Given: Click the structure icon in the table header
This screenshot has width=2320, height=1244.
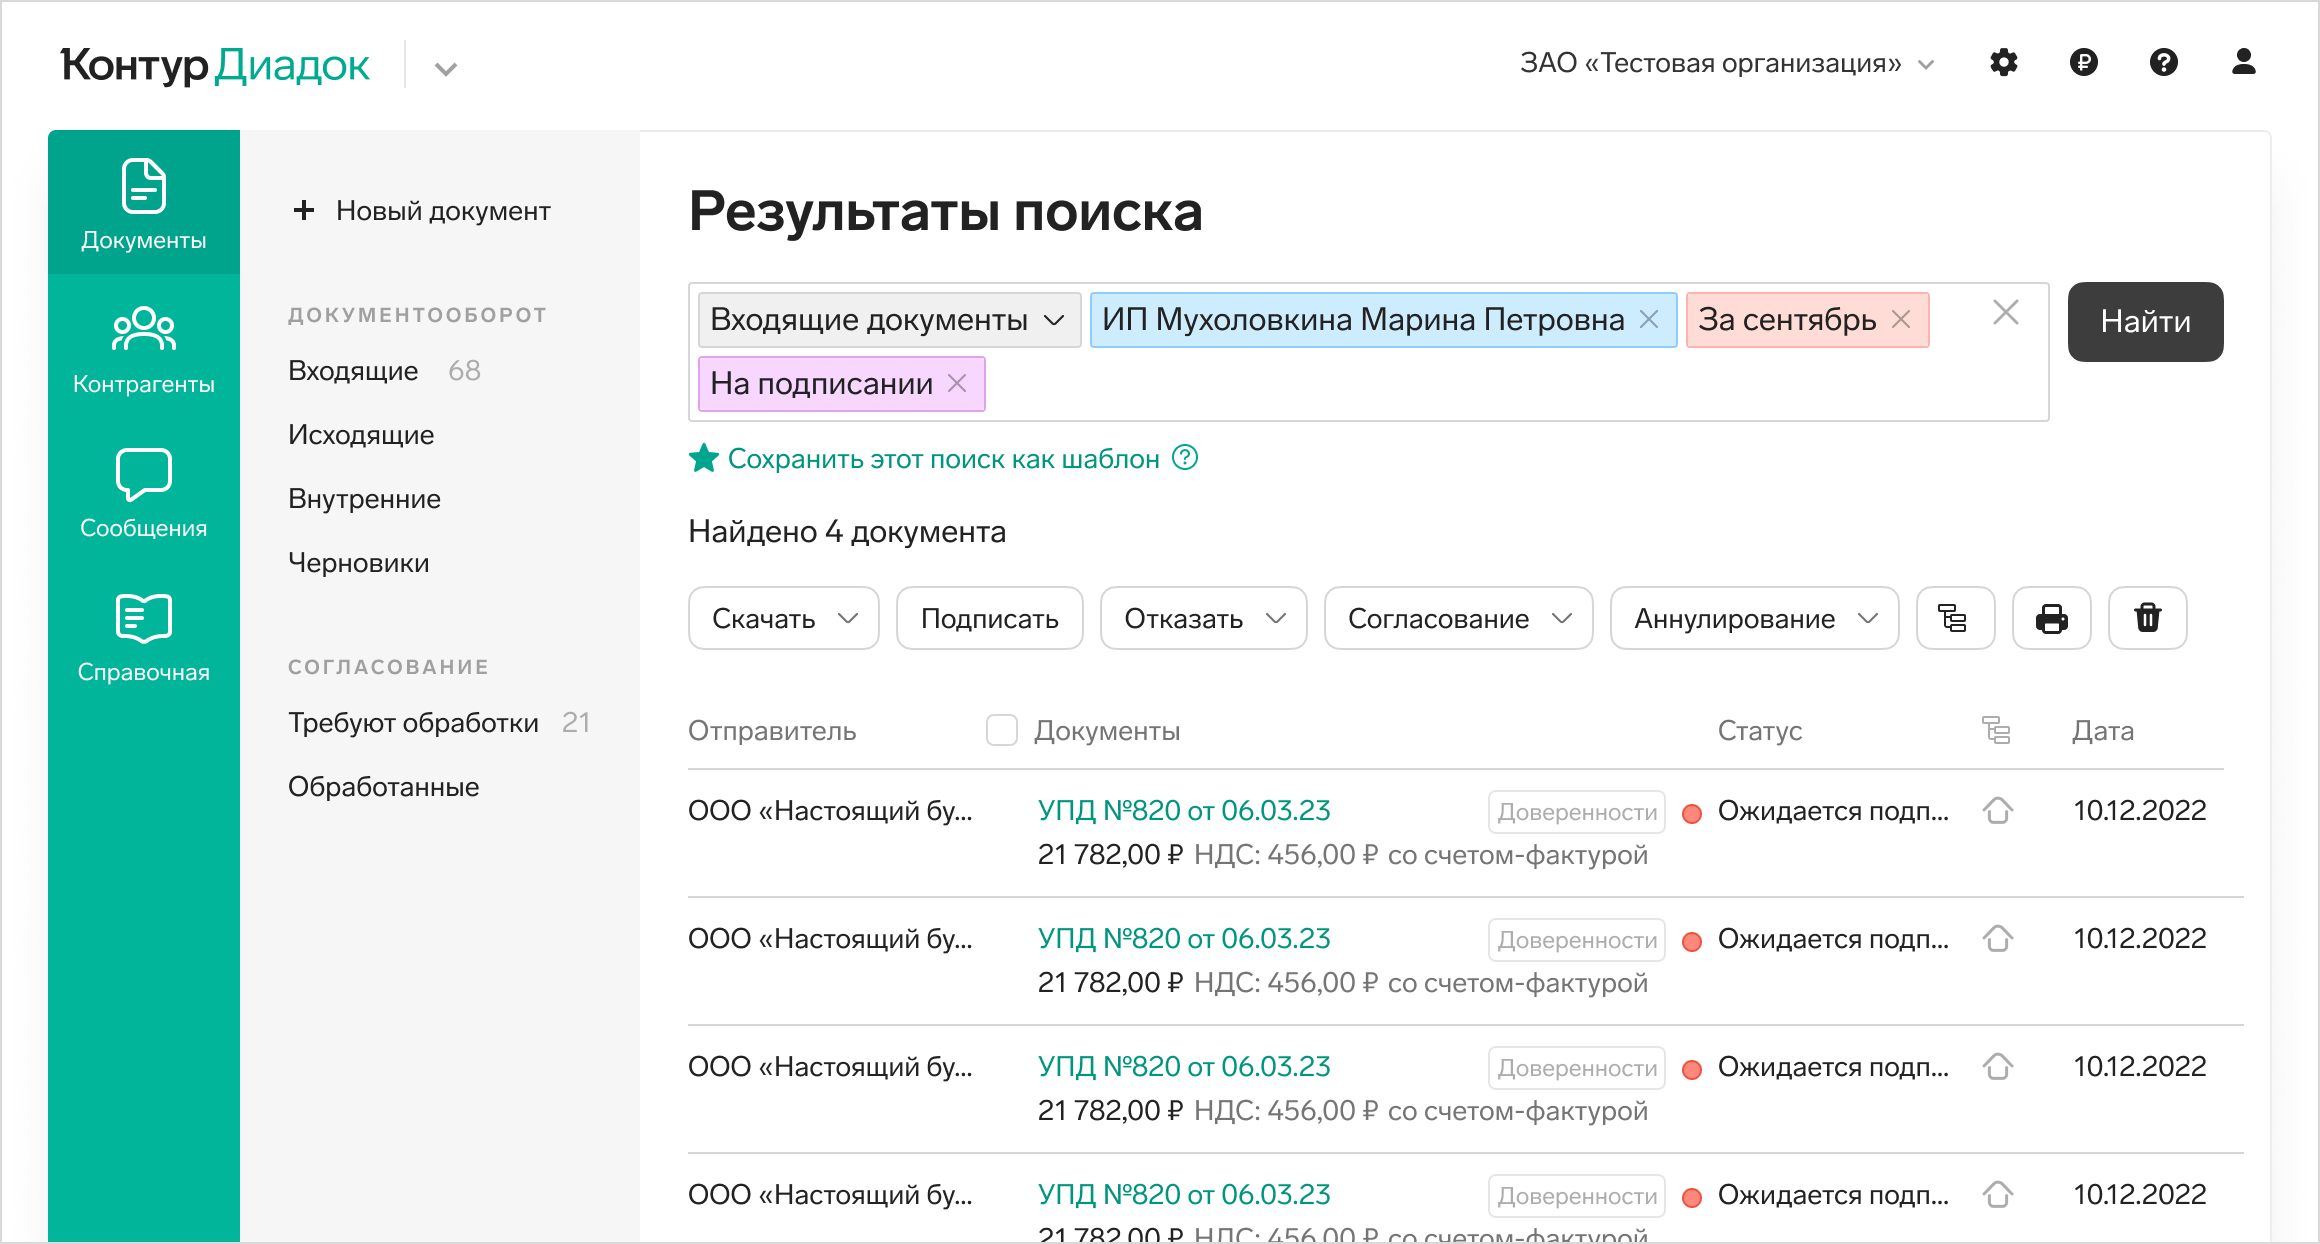Looking at the screenshot, I should click(1996, 731).
